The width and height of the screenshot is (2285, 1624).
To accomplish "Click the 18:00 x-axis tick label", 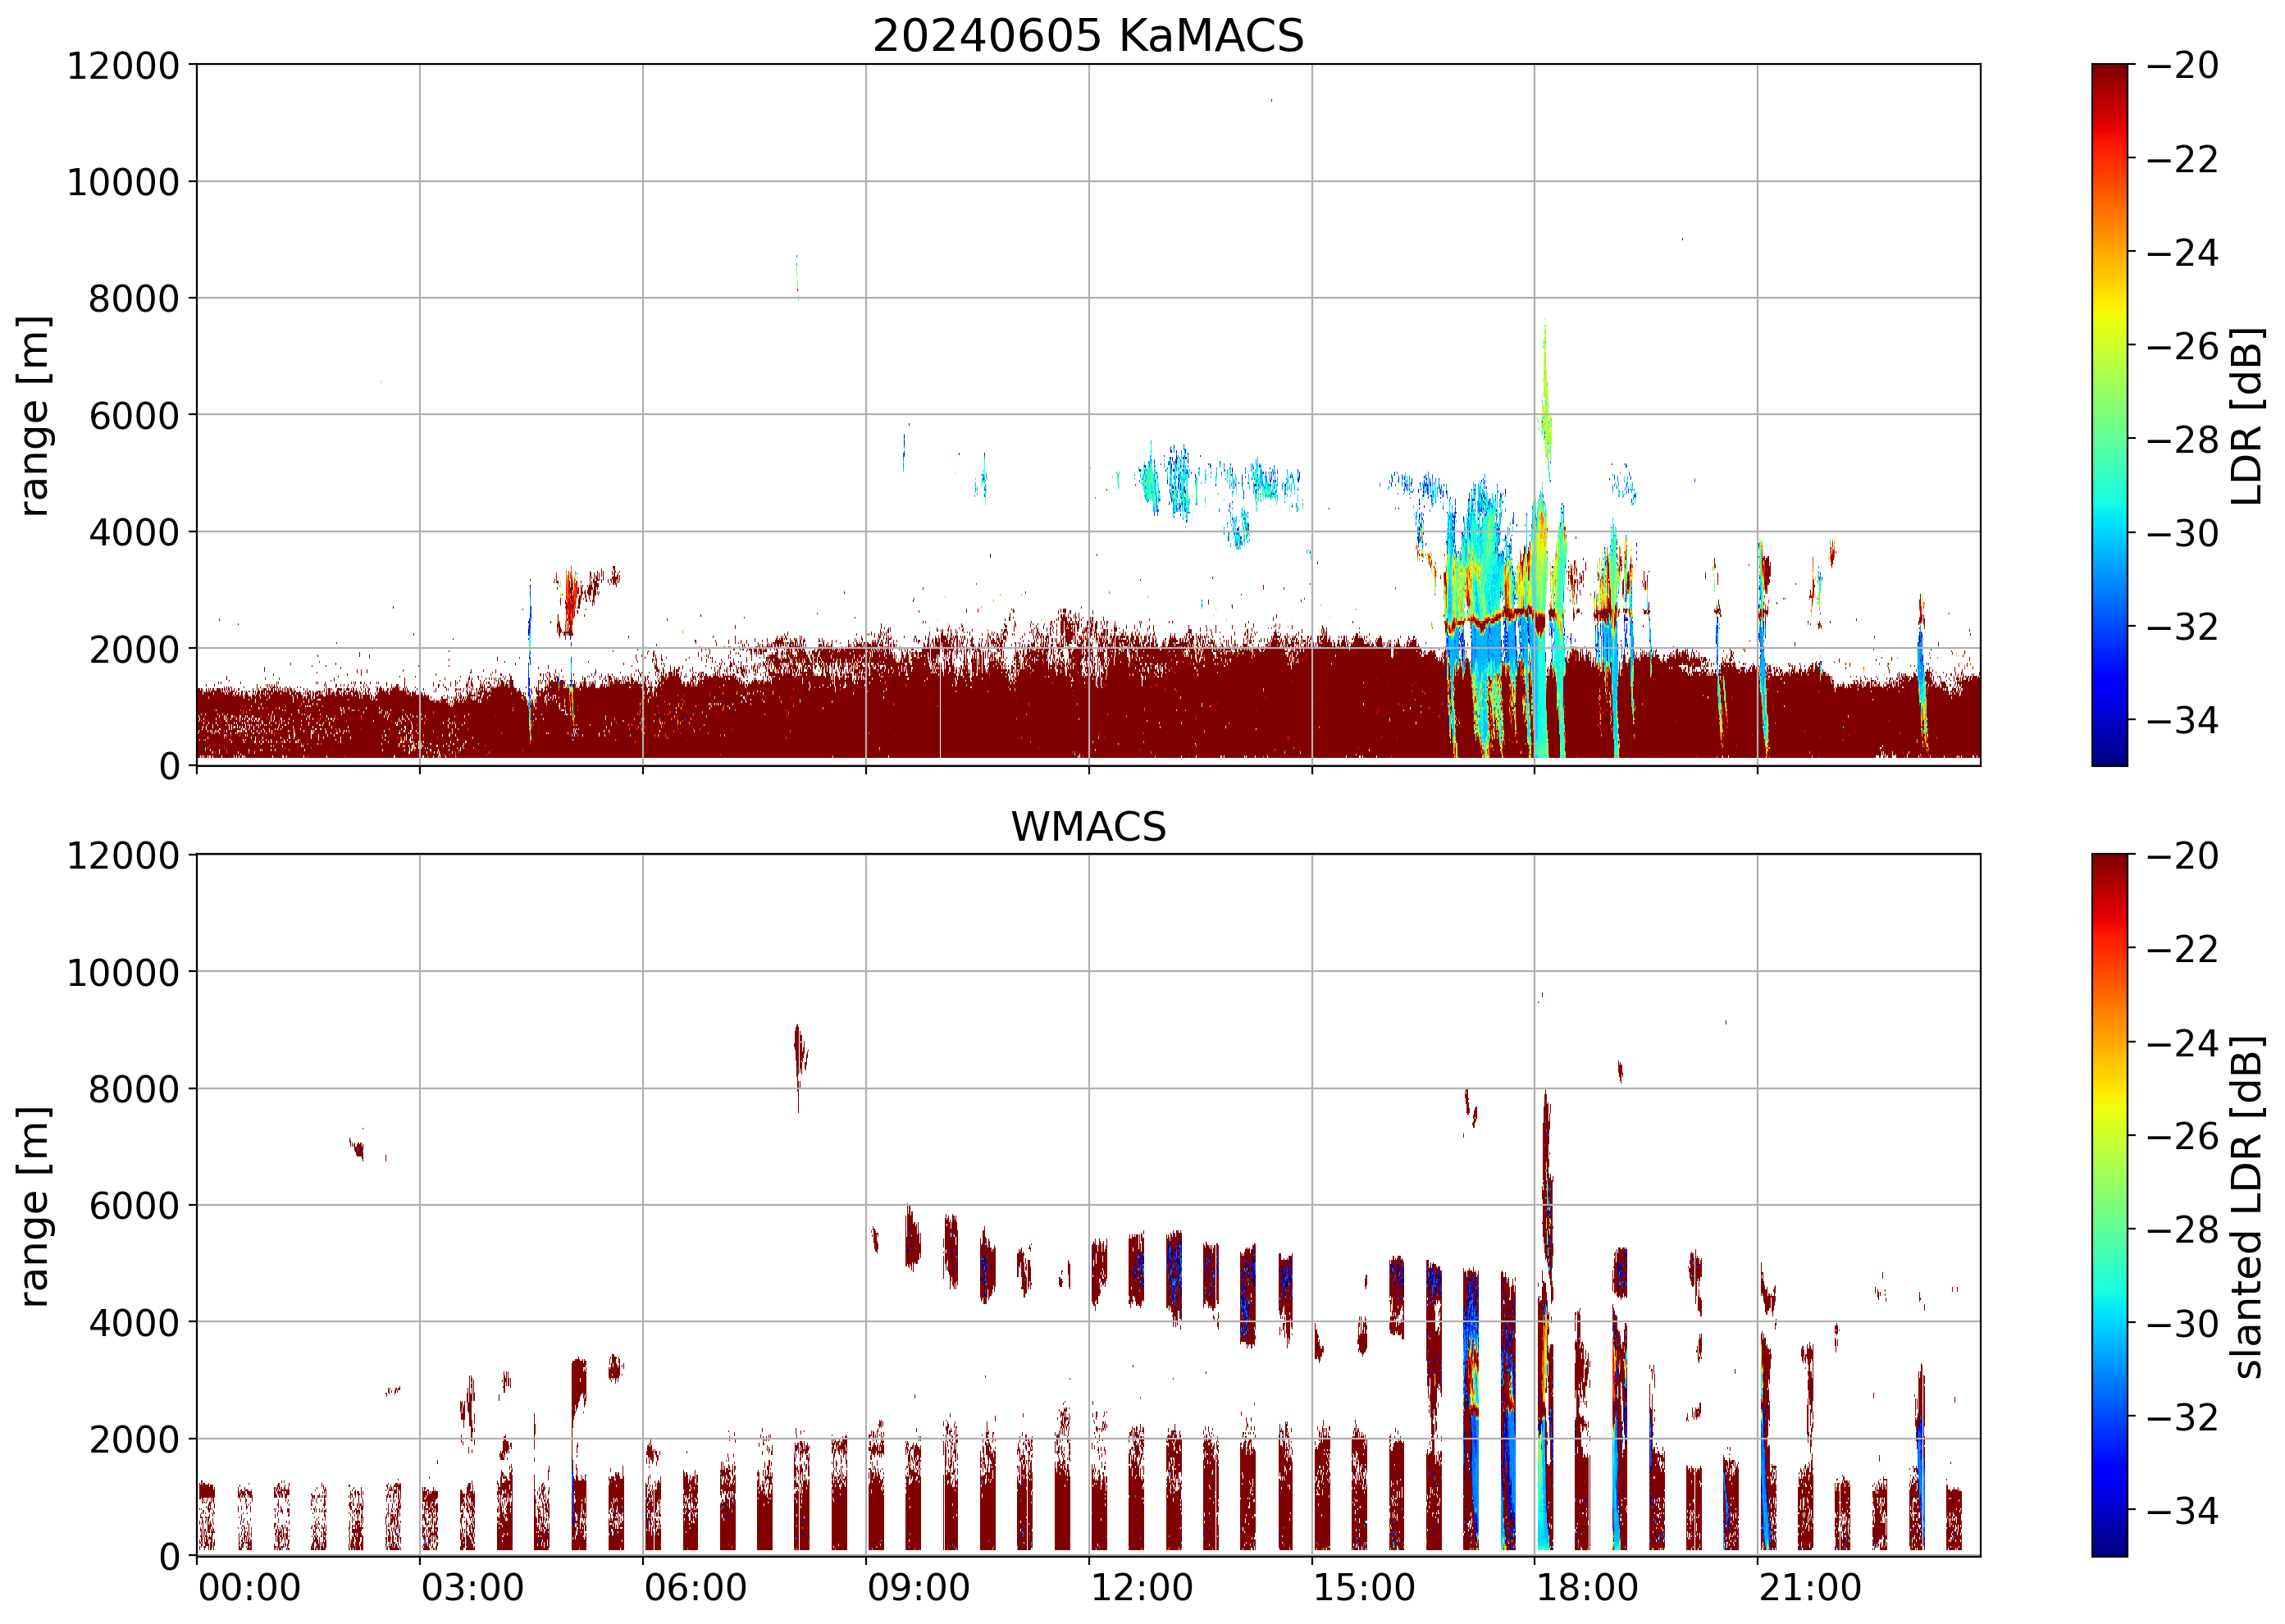I will [1586, 1588].
